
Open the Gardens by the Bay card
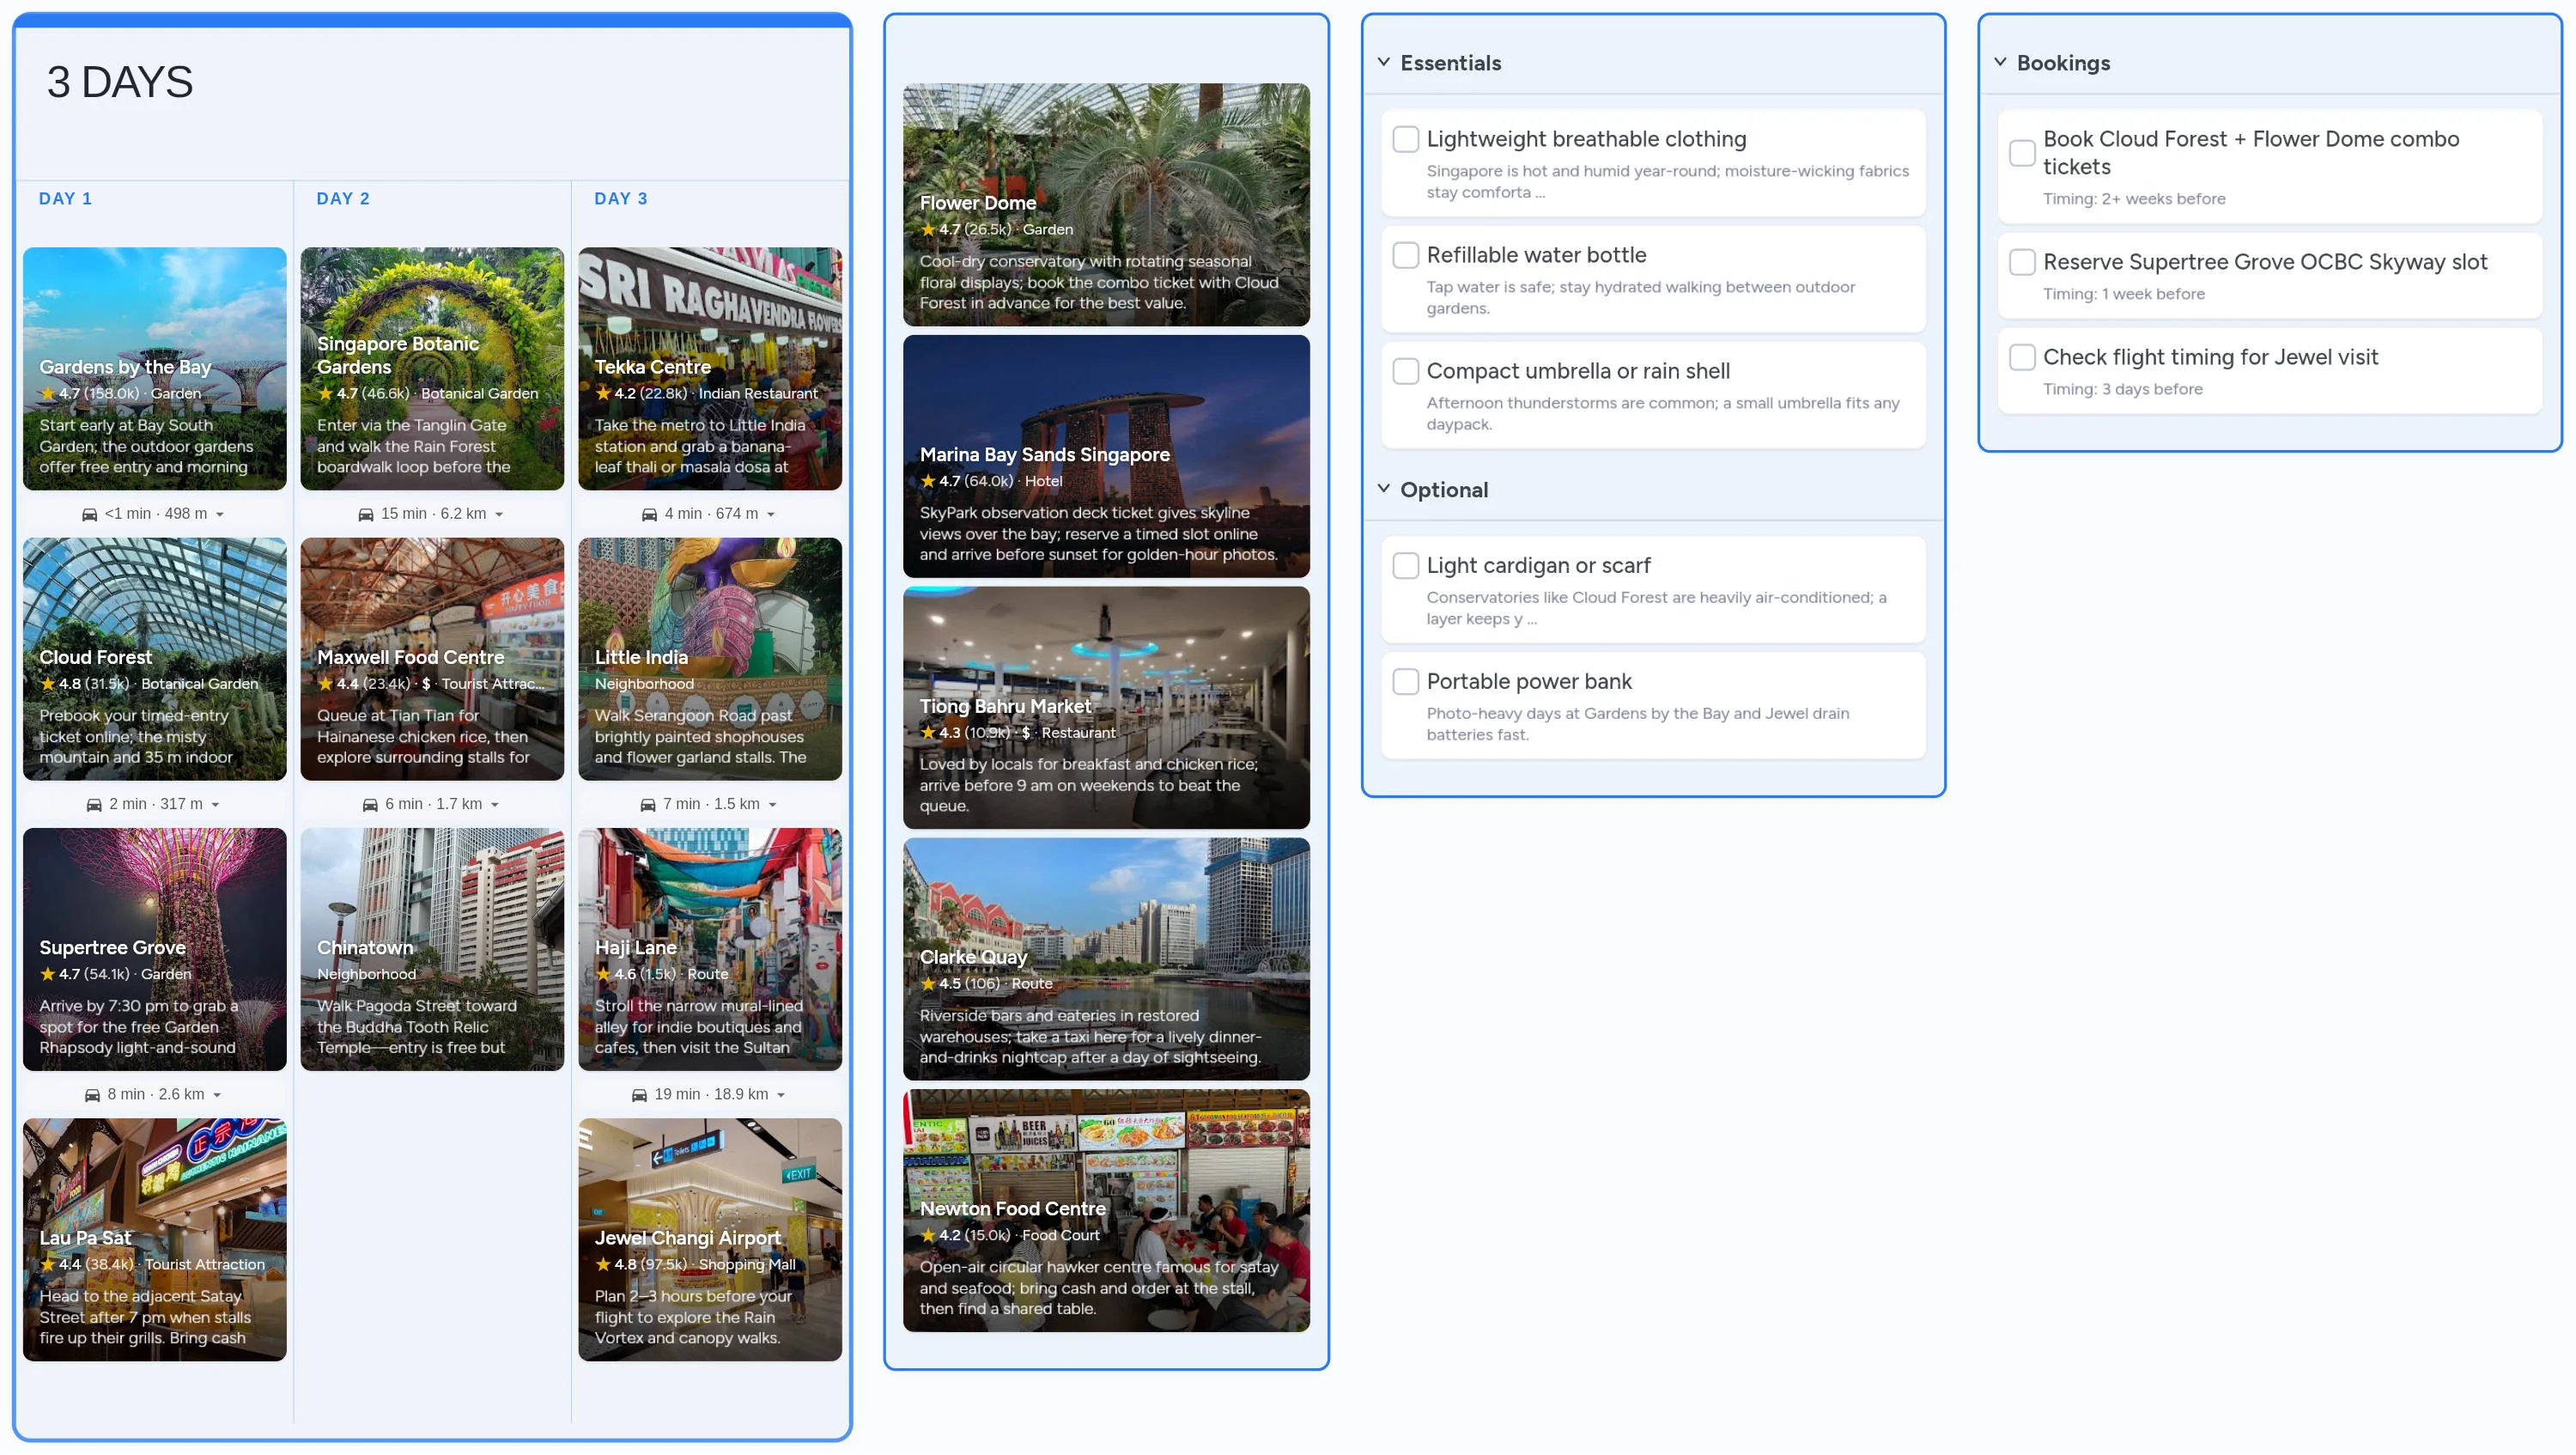(155, 369)
